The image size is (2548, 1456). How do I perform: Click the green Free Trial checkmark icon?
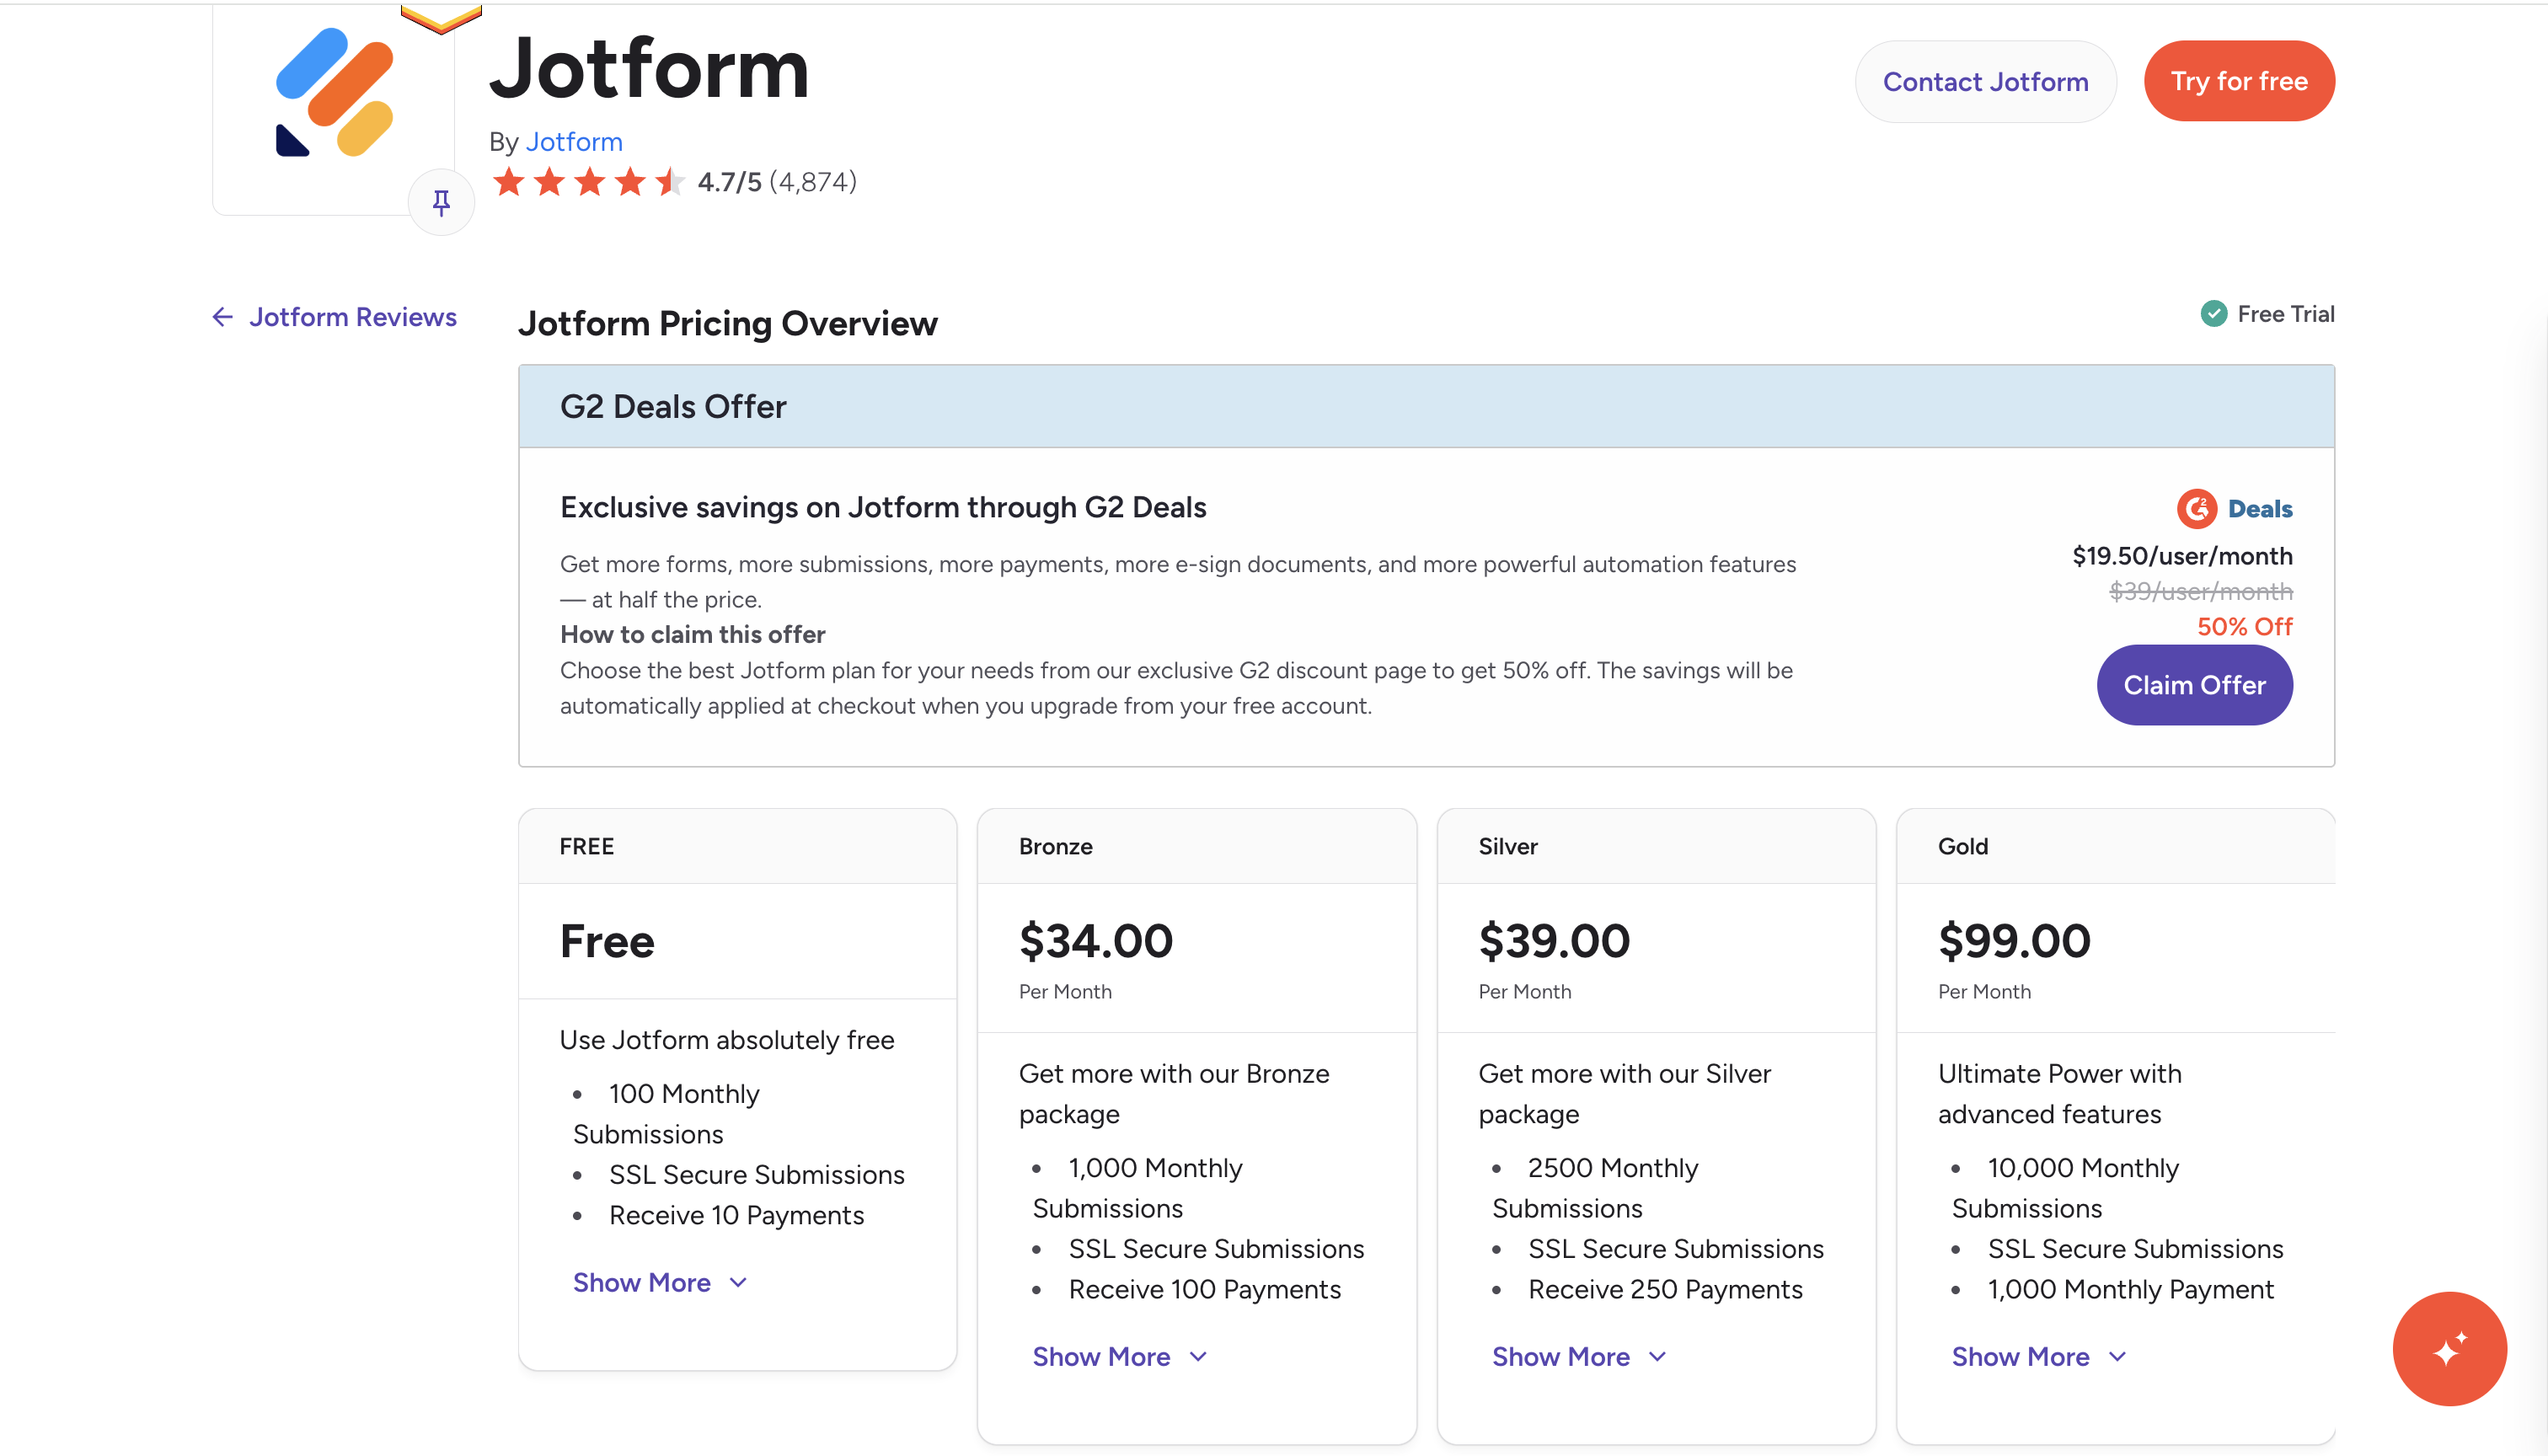click(x=2213, y=314)
